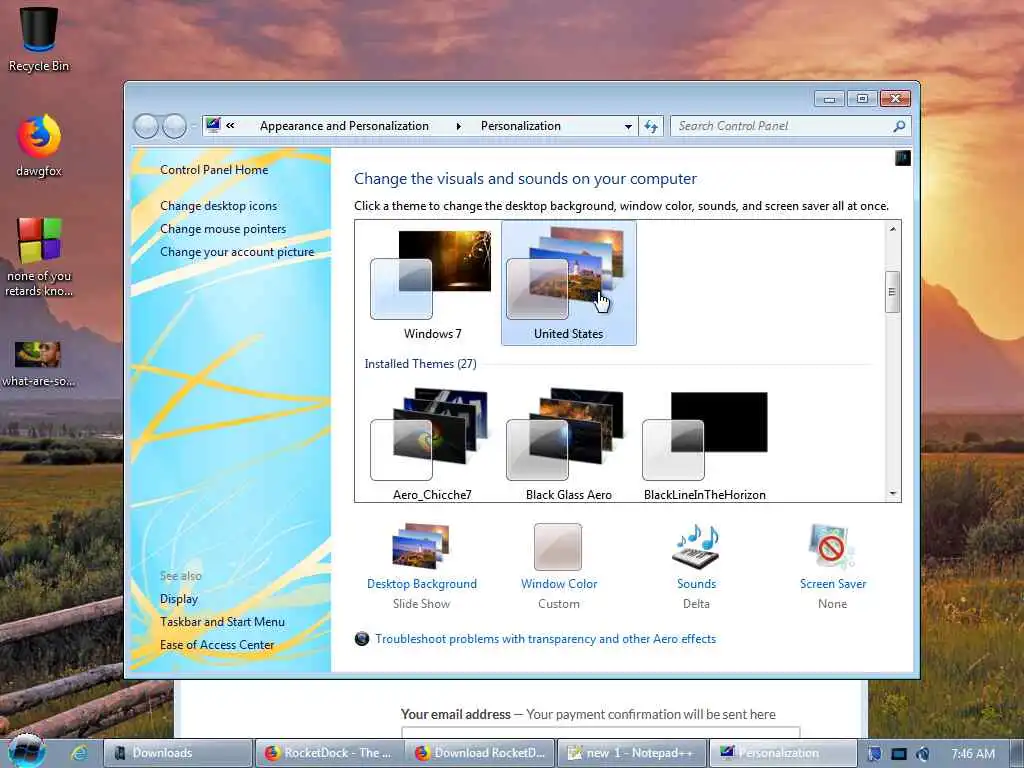This screenshot has height=768, width=1024.
Task: Click the Desktop Background slideshow icon
Action: pyautogui.click(x=421, y=546)
